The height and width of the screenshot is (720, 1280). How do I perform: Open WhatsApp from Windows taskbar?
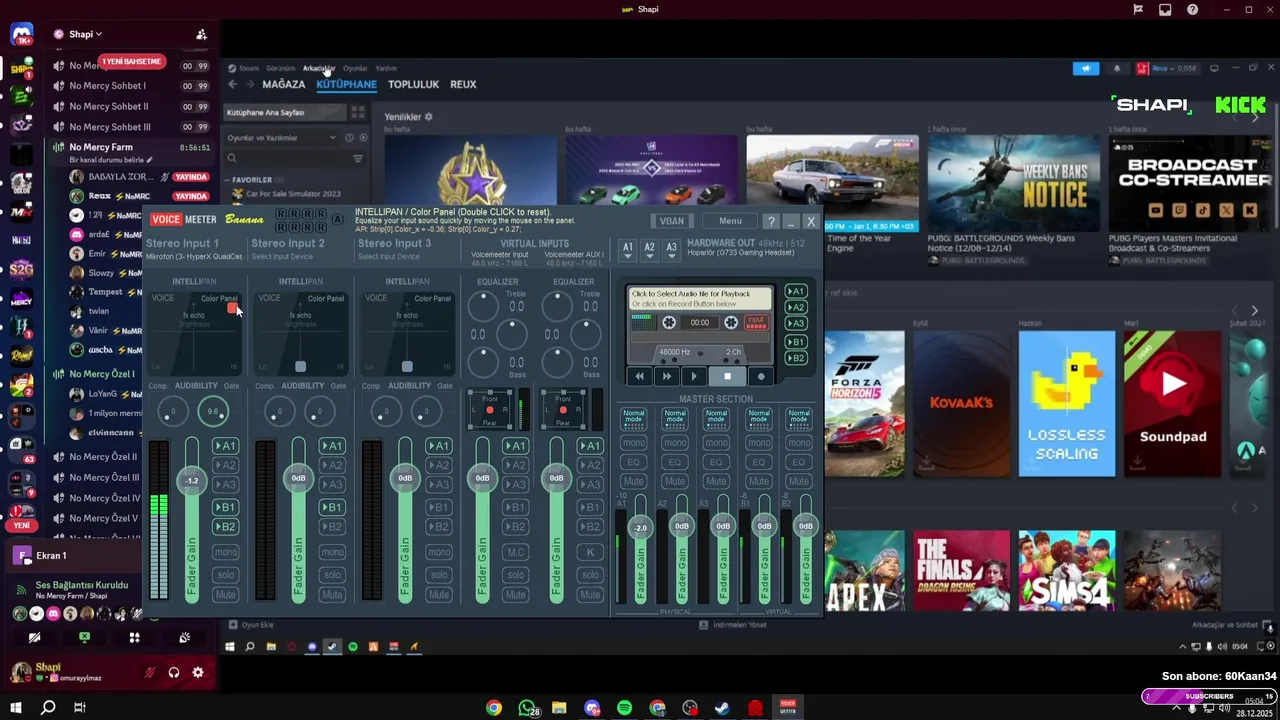527,708
